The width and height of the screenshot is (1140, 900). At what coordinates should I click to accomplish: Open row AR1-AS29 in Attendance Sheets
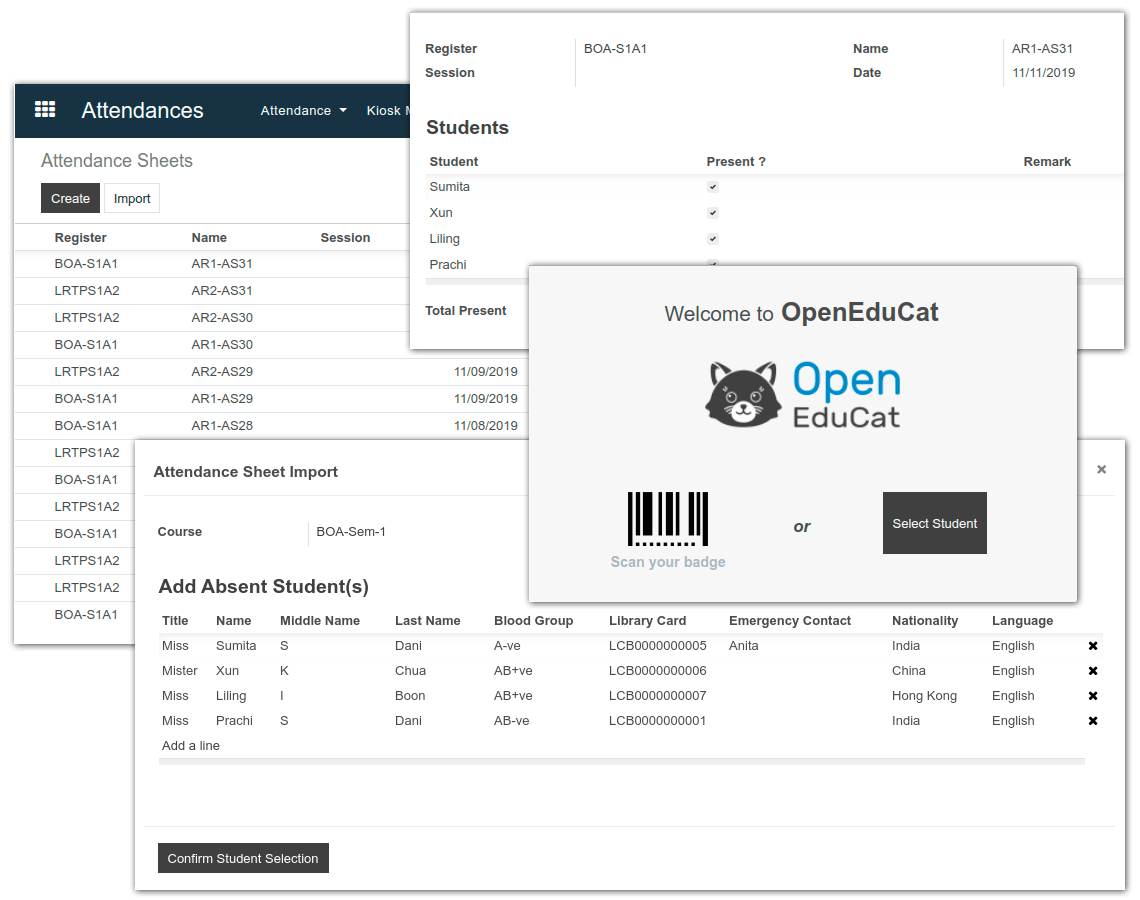pyautogui.click(x=272, y=398)
